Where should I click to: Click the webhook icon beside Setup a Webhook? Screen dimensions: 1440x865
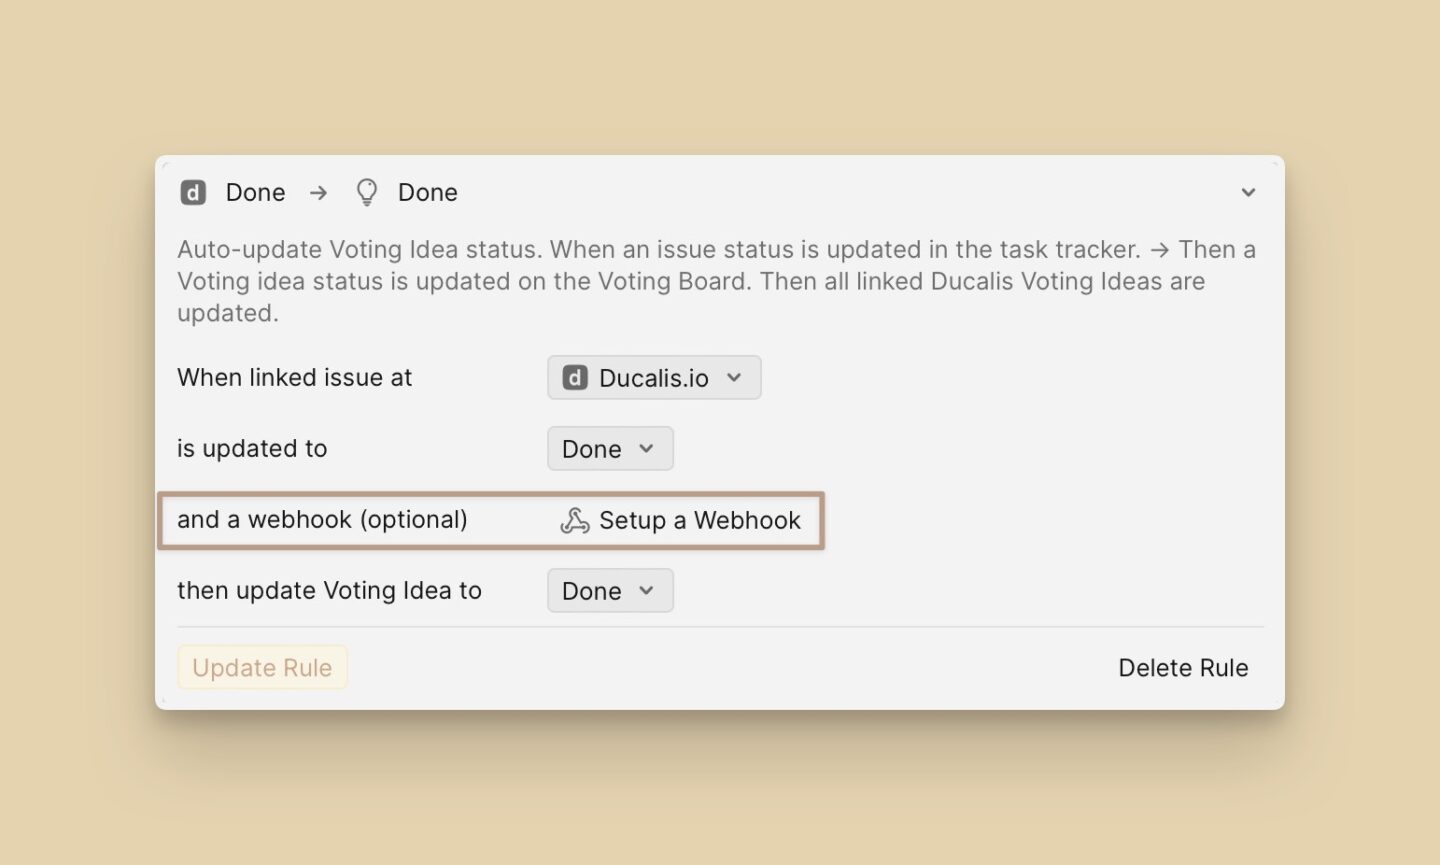(x=574, y=520)
